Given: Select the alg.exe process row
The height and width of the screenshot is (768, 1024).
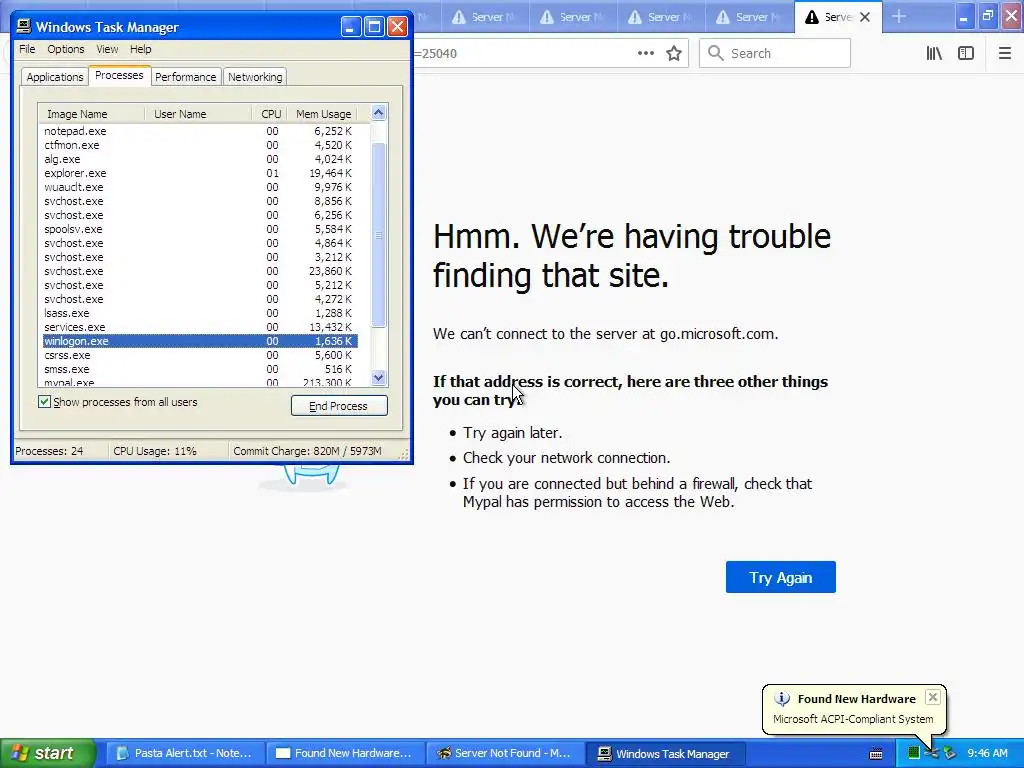Looking at the screenshot, I should pos(199,159).
